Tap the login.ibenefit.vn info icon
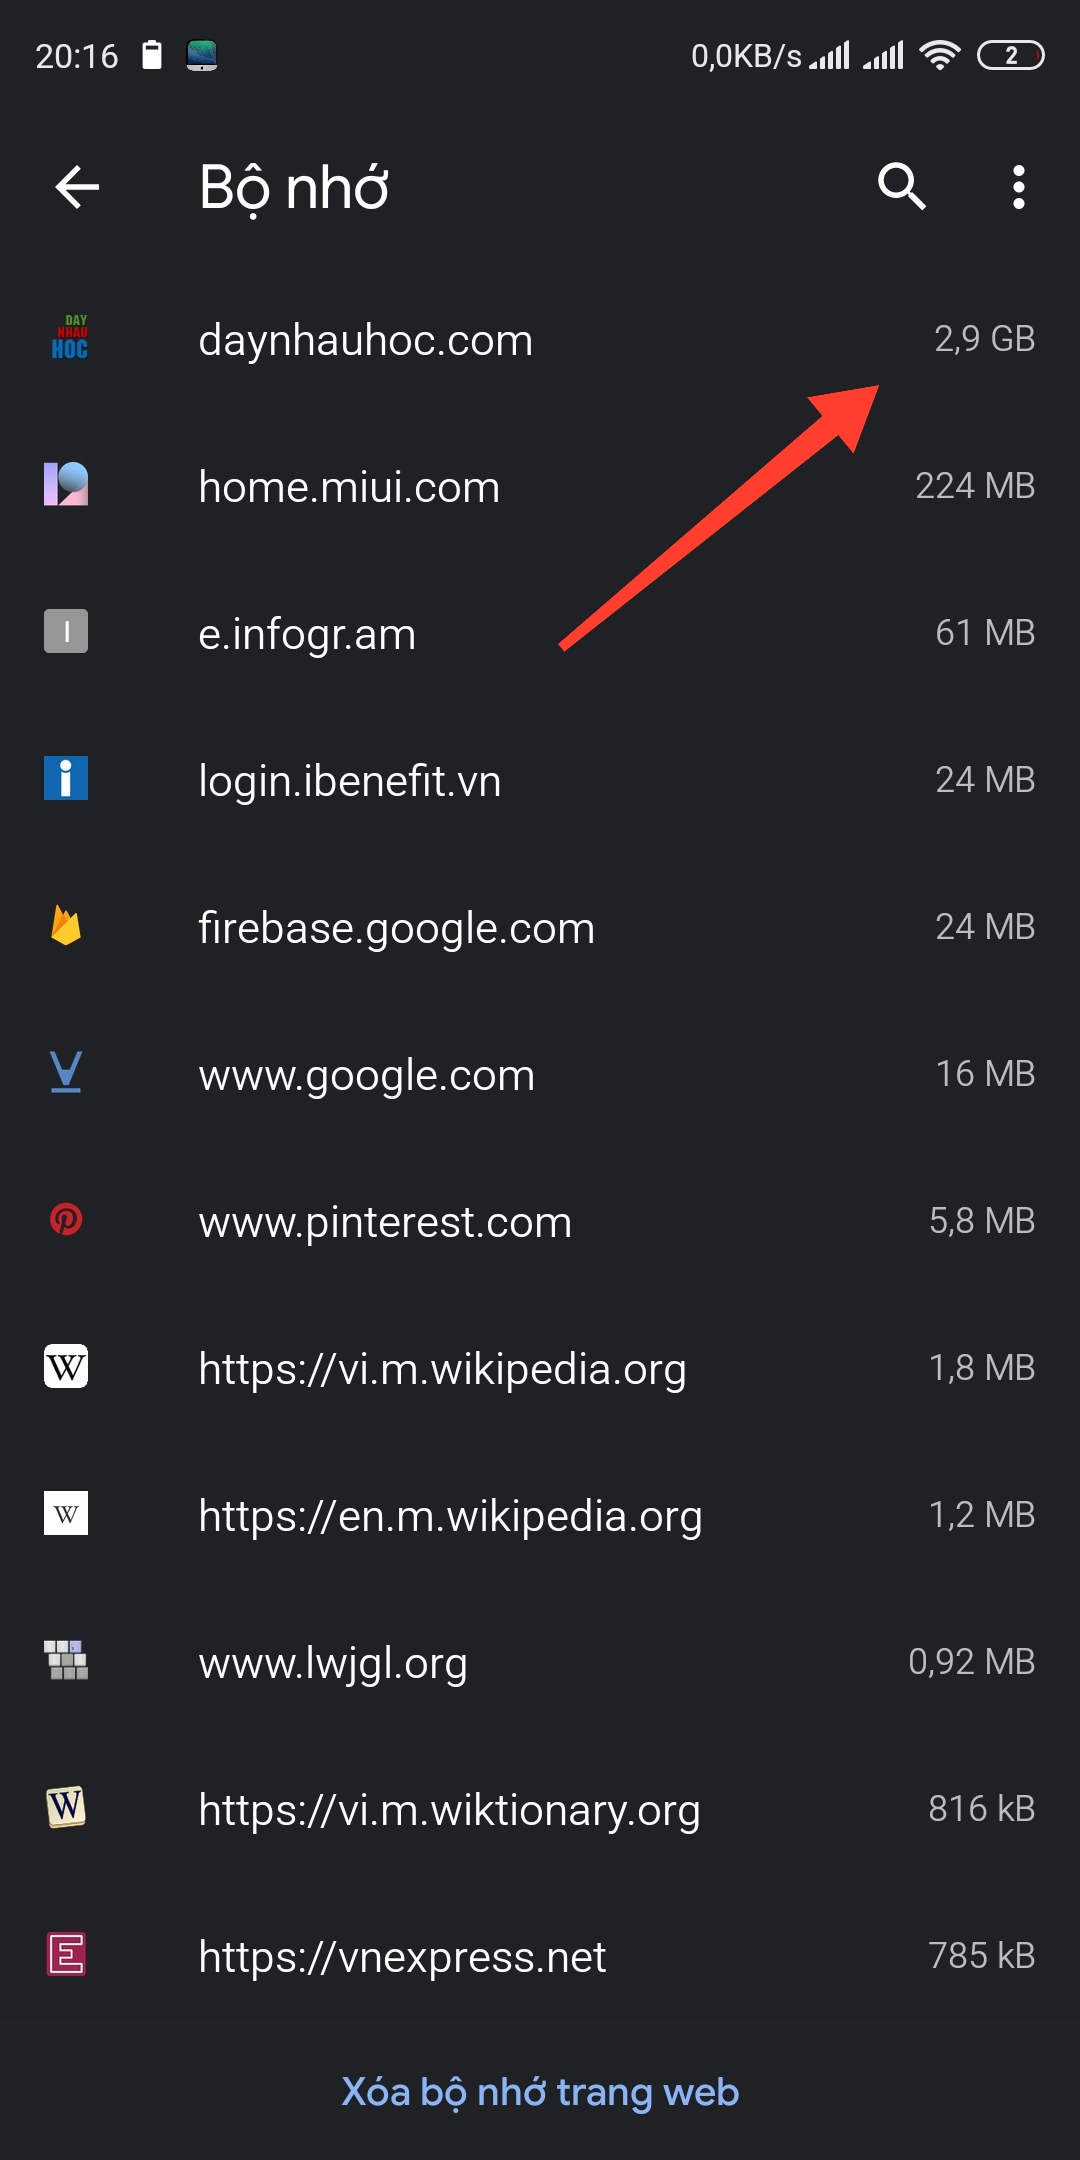 click(66, 778)
